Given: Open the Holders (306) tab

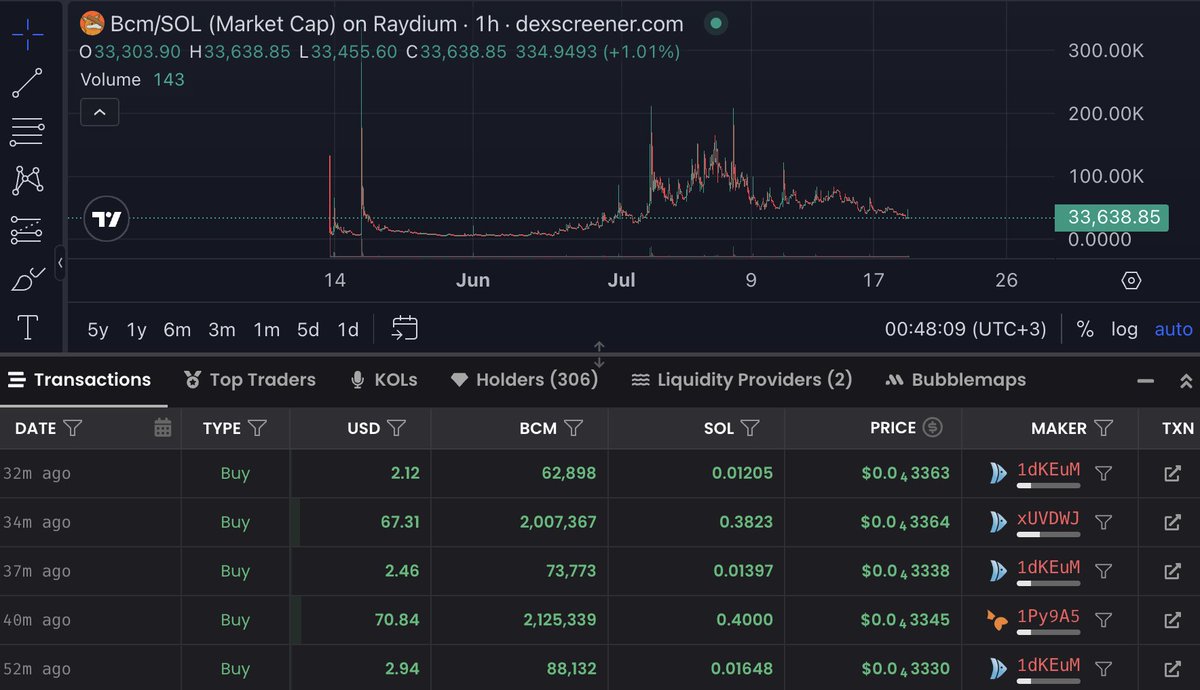Looking at the screenshot, I should 525,380.
